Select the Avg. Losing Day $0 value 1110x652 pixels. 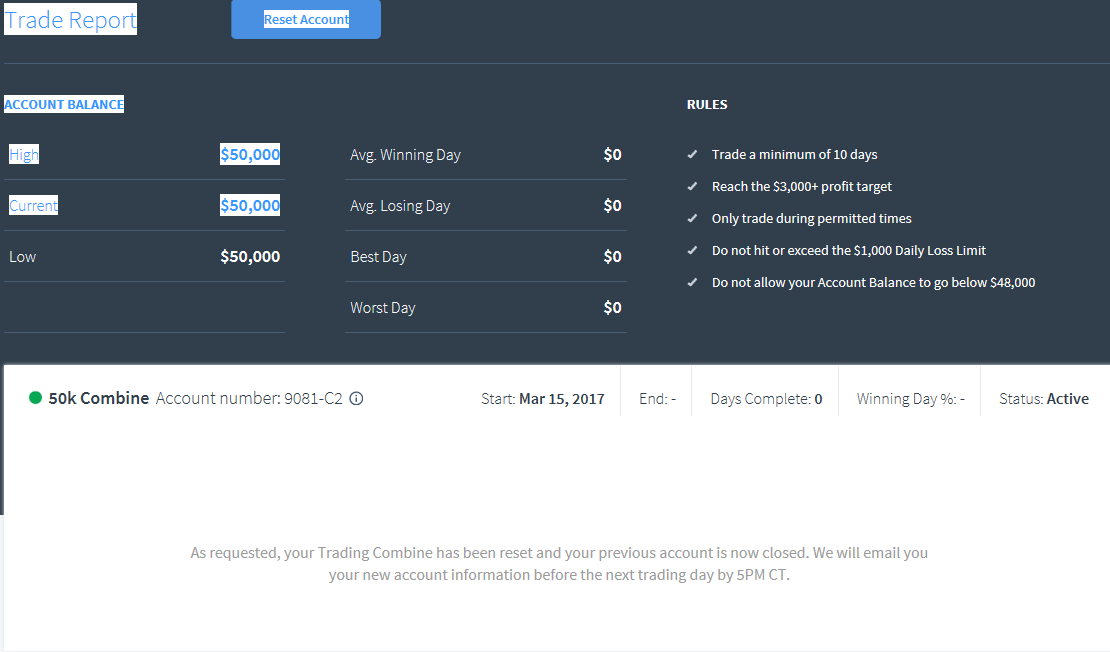coord(612,205)
